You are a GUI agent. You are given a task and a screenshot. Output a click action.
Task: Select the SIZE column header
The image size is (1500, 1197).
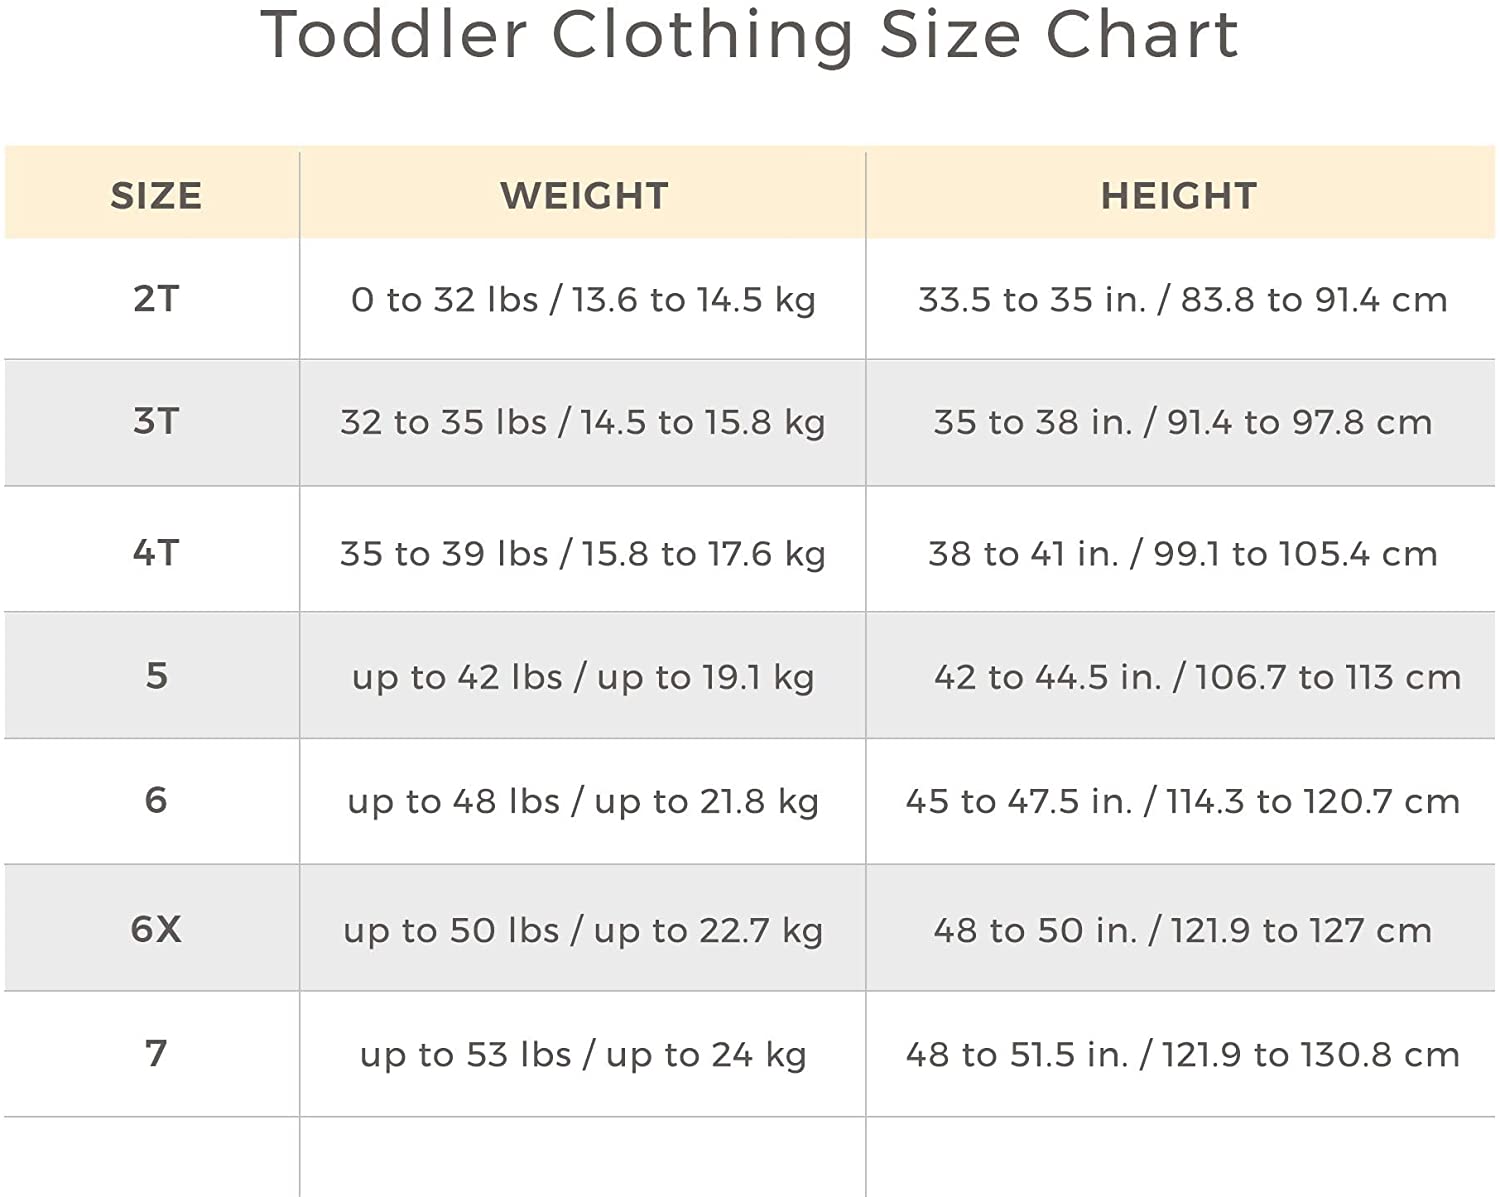click(x=156, y=196)
